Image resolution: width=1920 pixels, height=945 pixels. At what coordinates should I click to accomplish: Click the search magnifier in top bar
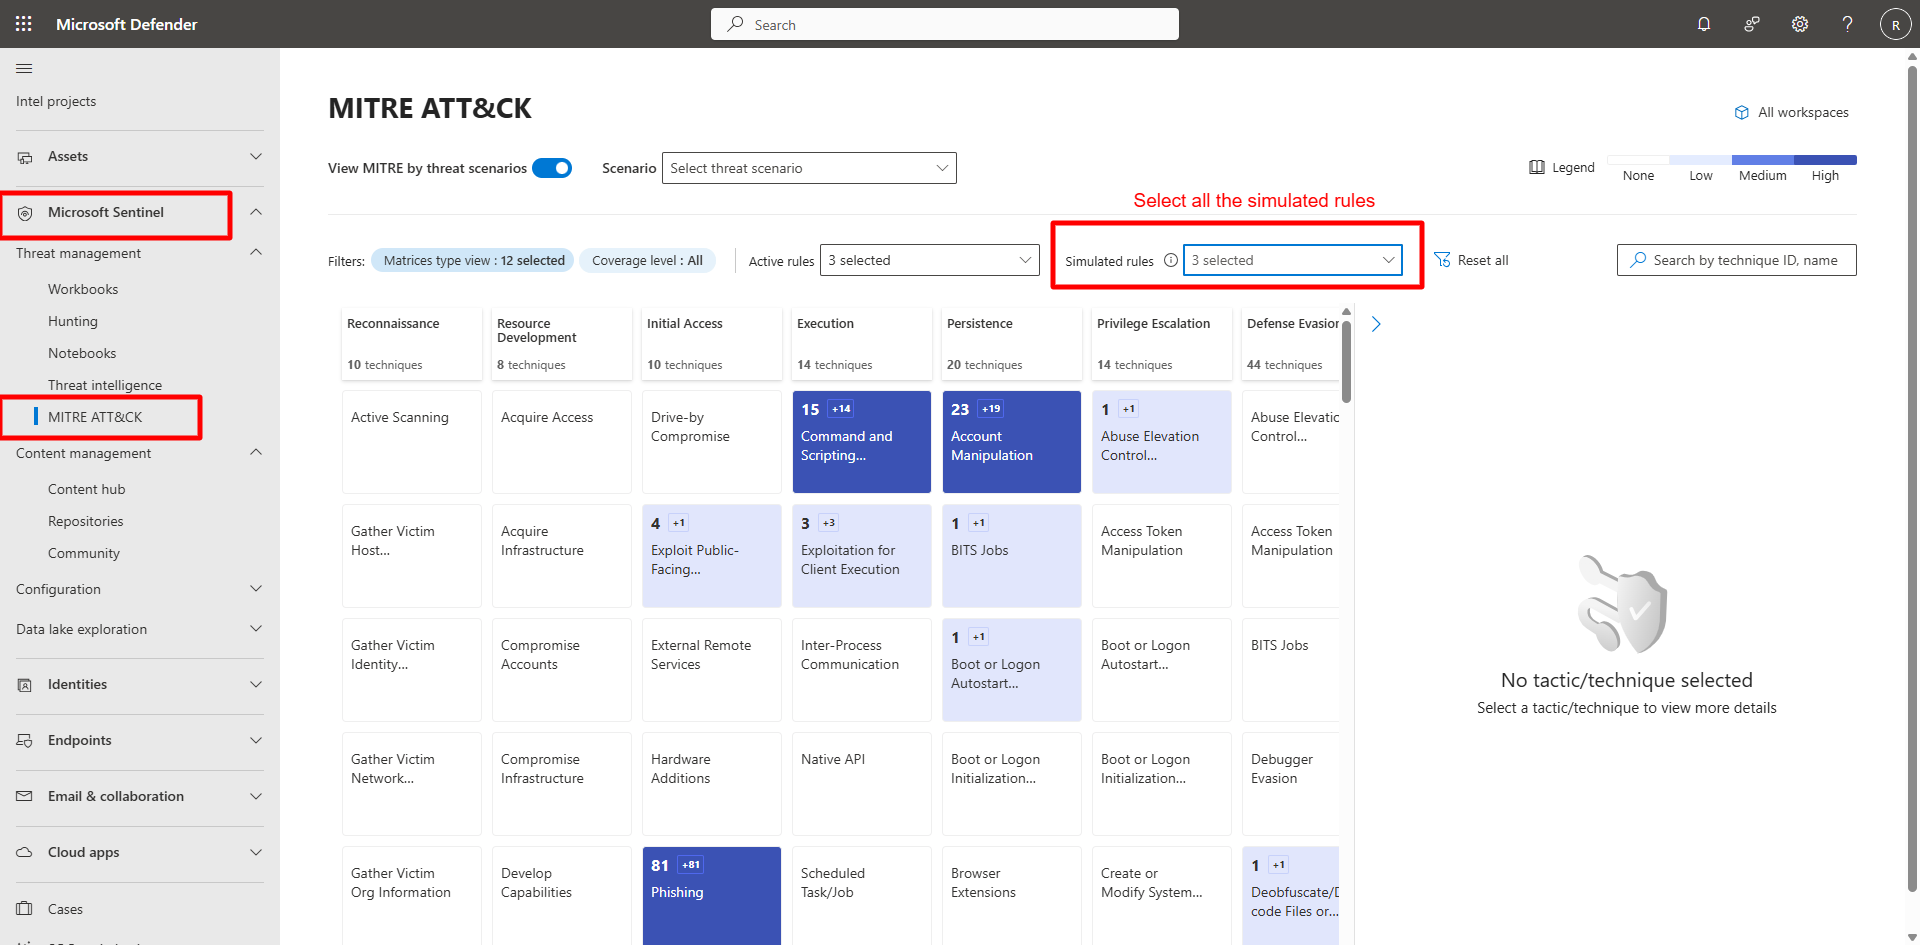click(736, 24)
